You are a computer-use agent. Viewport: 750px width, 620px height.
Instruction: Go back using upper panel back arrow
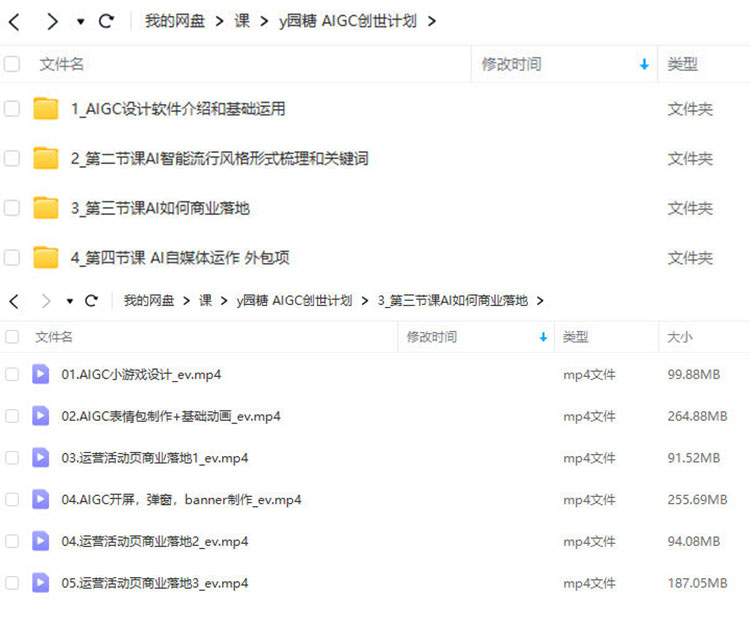tap(14, 22)
